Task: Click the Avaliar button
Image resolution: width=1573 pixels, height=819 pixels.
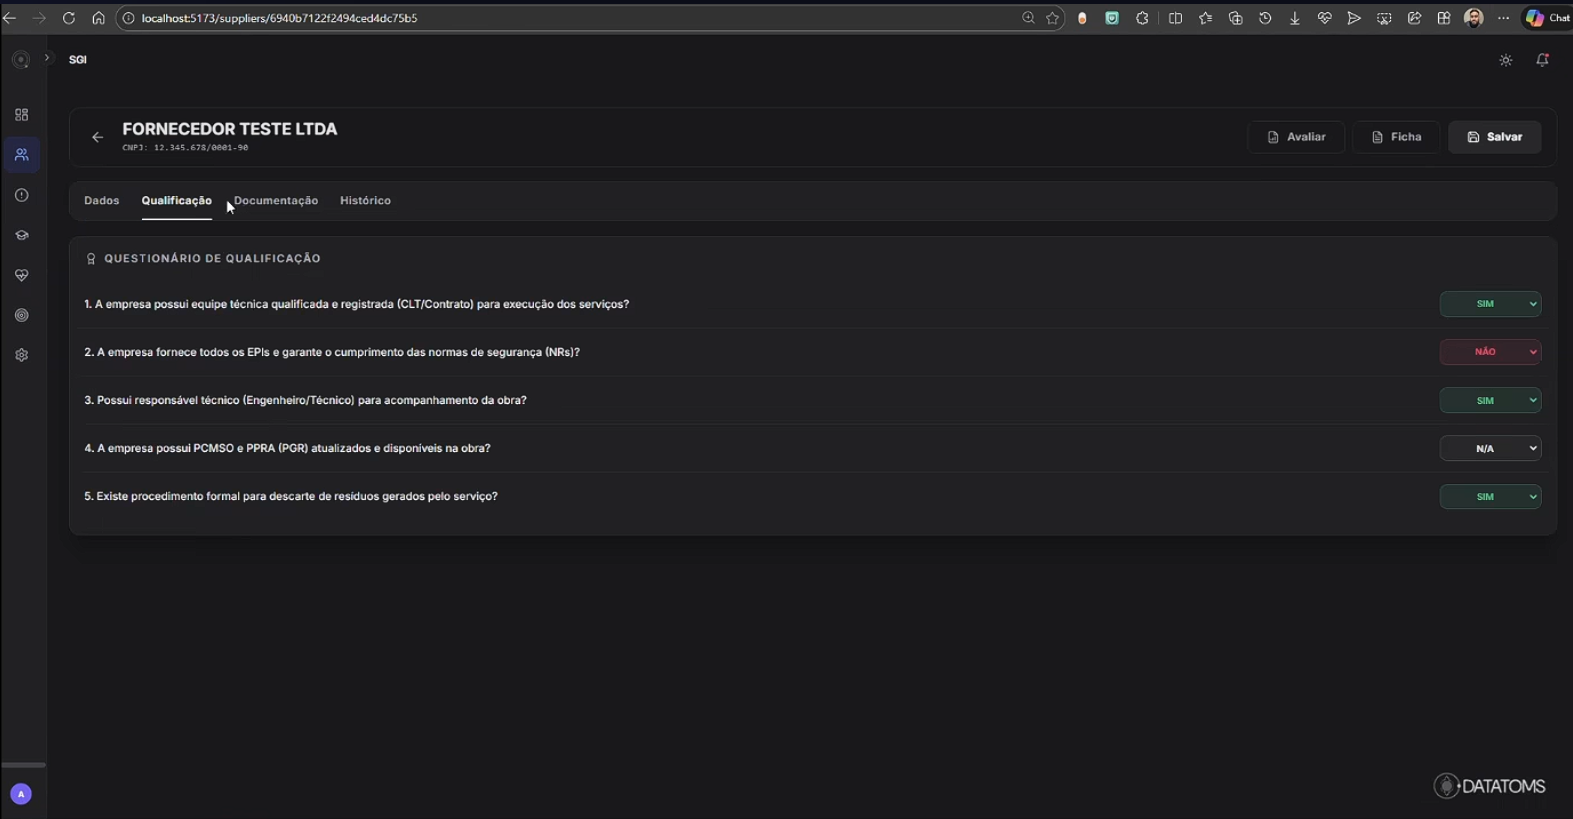Action: [1296, 137]
